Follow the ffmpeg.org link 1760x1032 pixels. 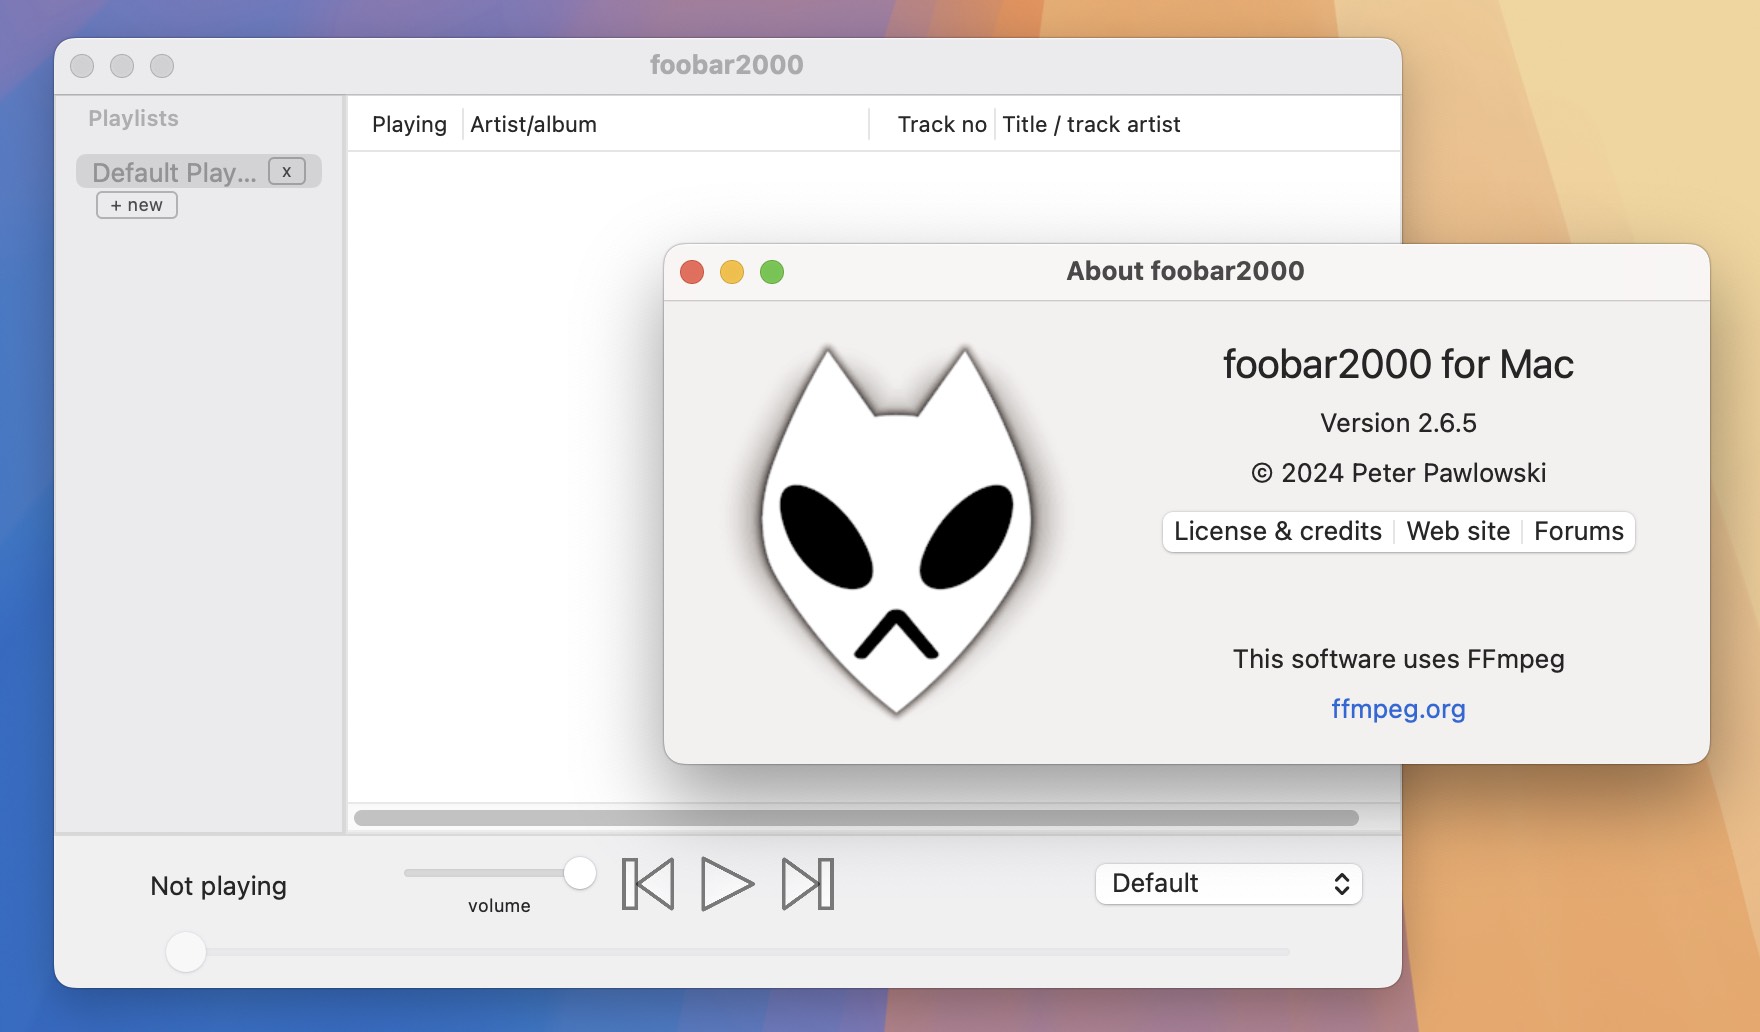[1398, 709]
